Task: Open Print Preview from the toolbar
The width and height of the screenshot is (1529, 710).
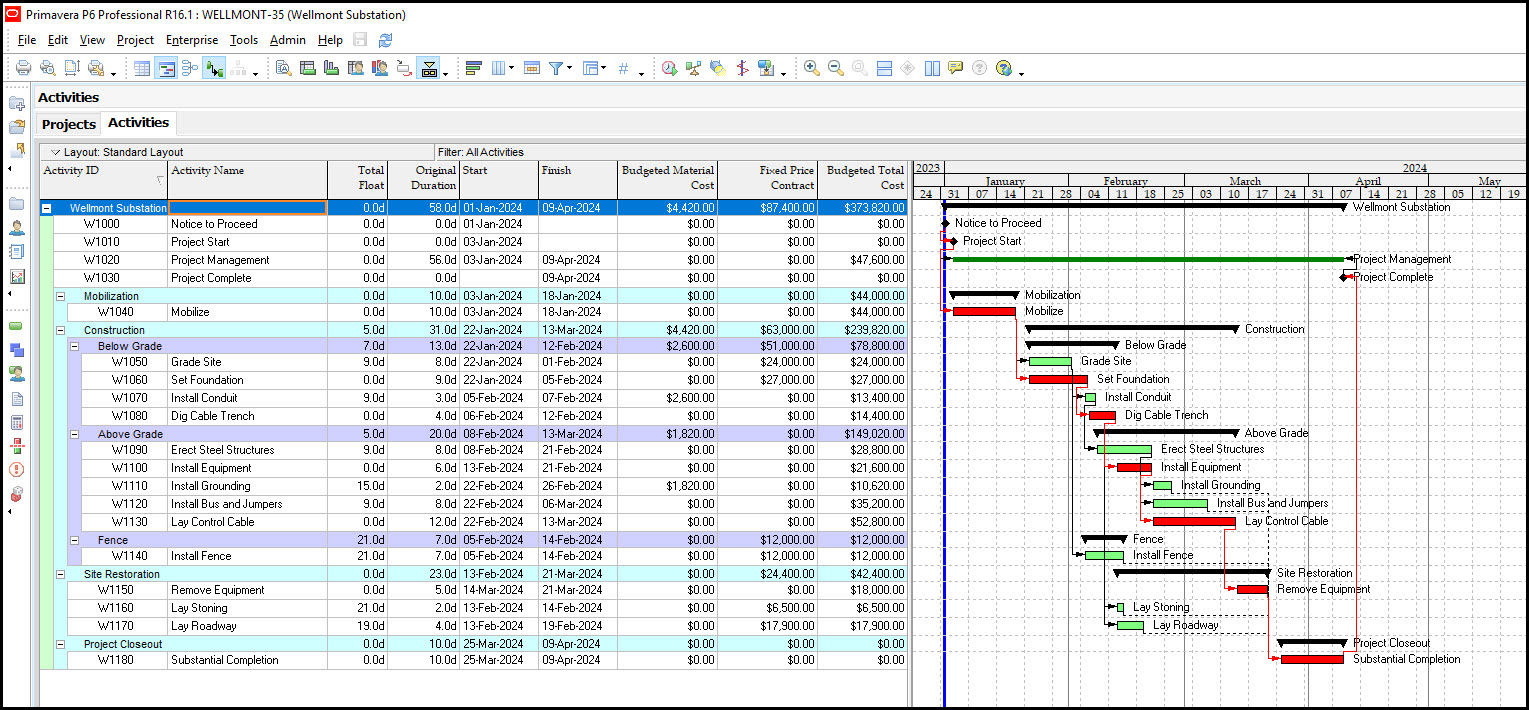Action: pos(47,69)
